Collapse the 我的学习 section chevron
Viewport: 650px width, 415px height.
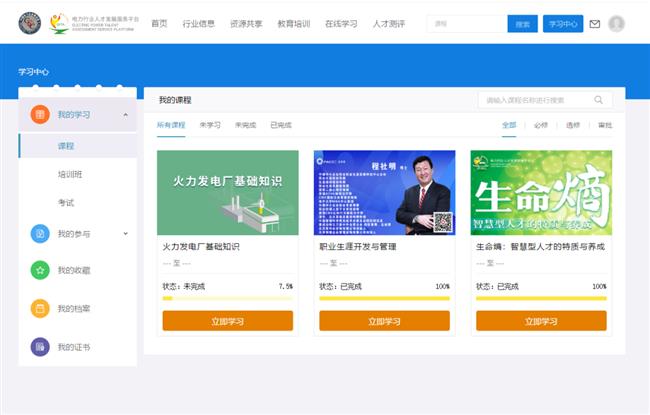(125, 115)
